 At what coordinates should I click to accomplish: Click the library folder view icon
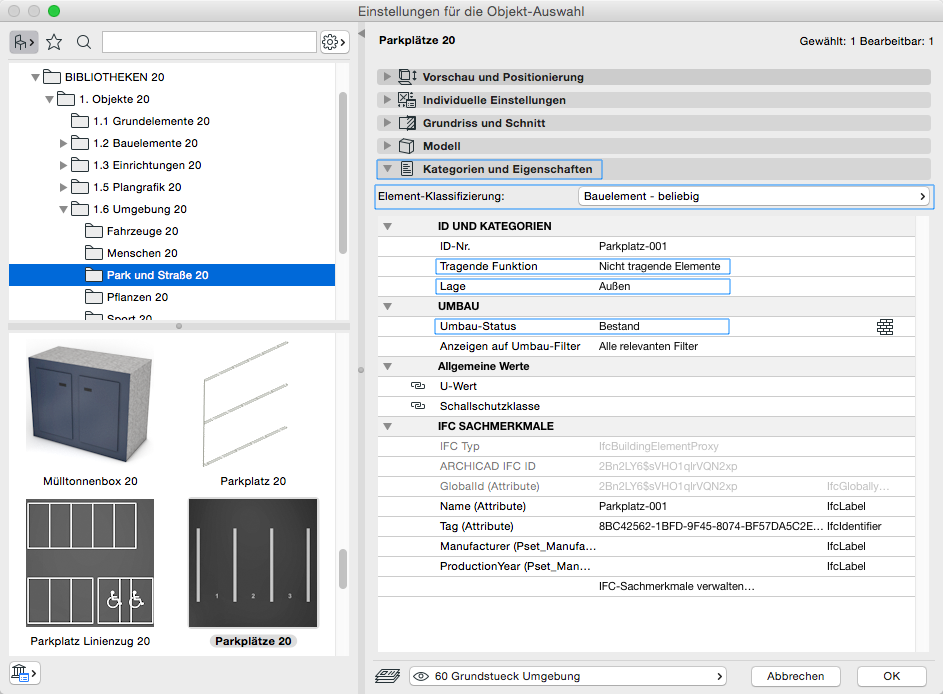click(24, 42)
